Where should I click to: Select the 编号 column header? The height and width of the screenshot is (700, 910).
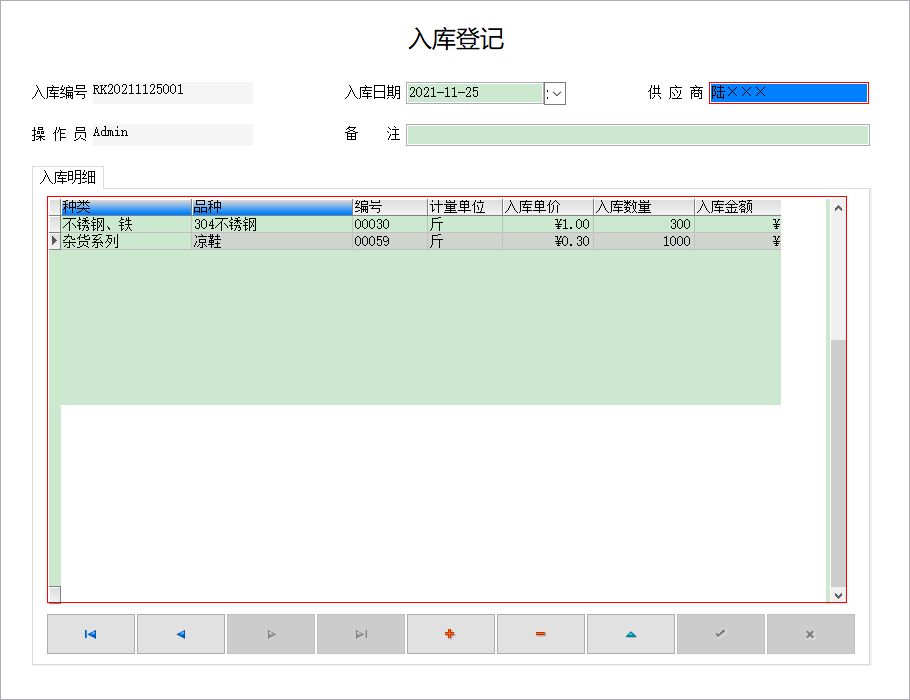(x=390, y=207)
